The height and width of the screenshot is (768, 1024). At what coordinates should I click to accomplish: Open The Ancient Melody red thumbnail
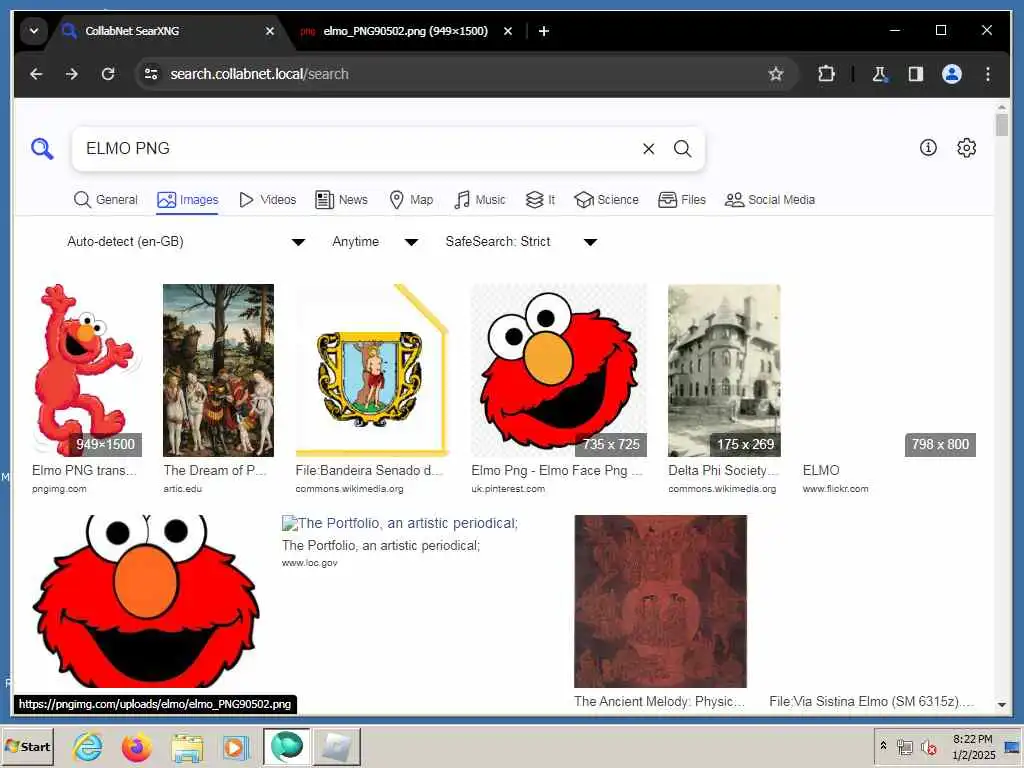(x=660, y=601)
